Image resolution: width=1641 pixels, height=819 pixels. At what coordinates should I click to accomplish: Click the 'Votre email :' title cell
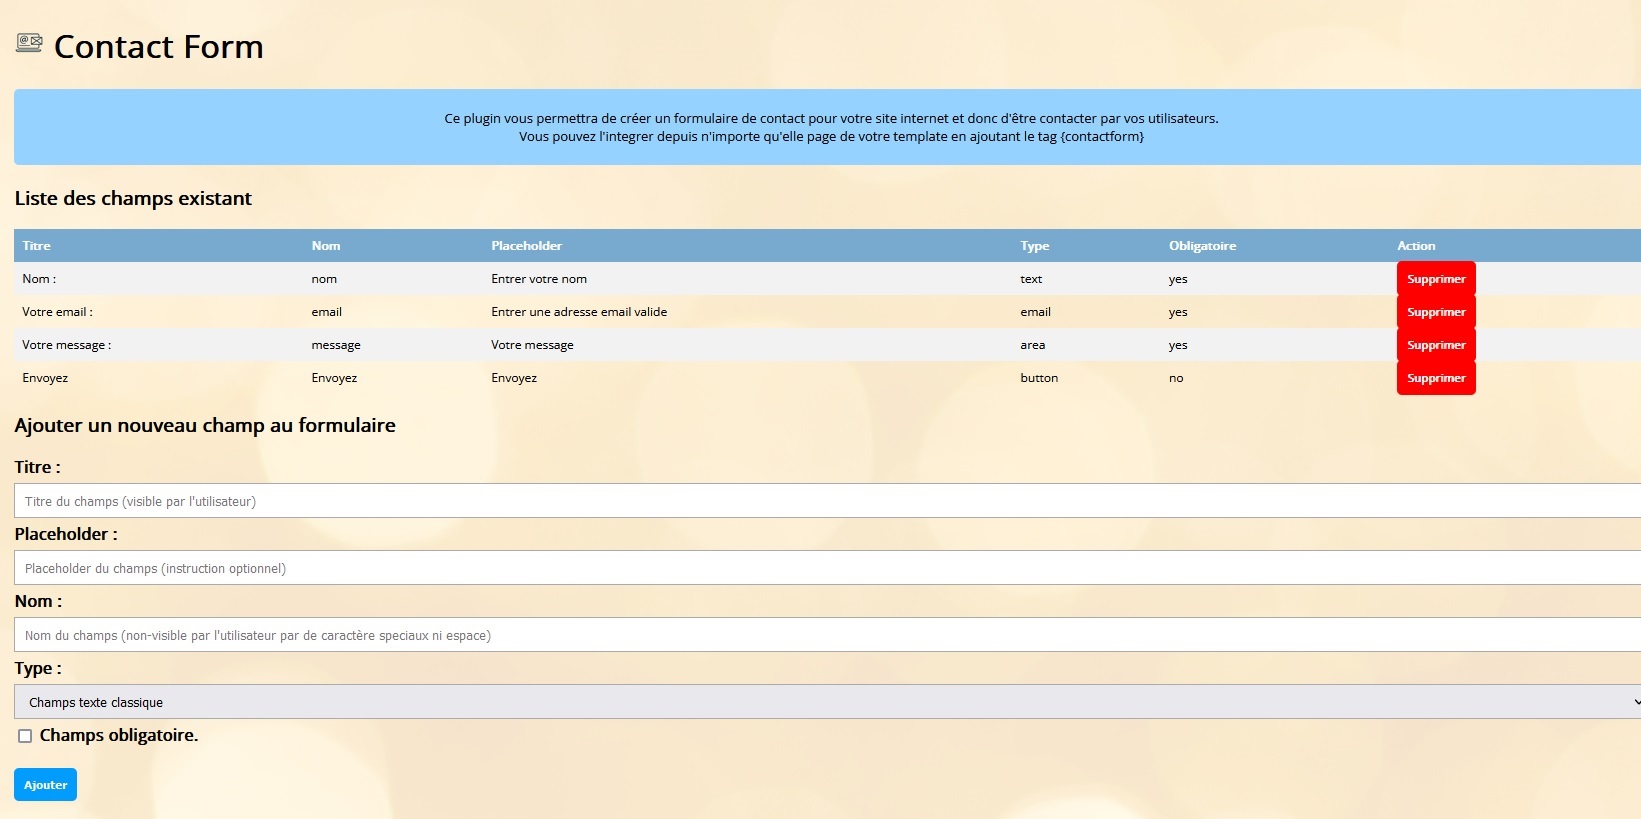(x=58, y=312)
